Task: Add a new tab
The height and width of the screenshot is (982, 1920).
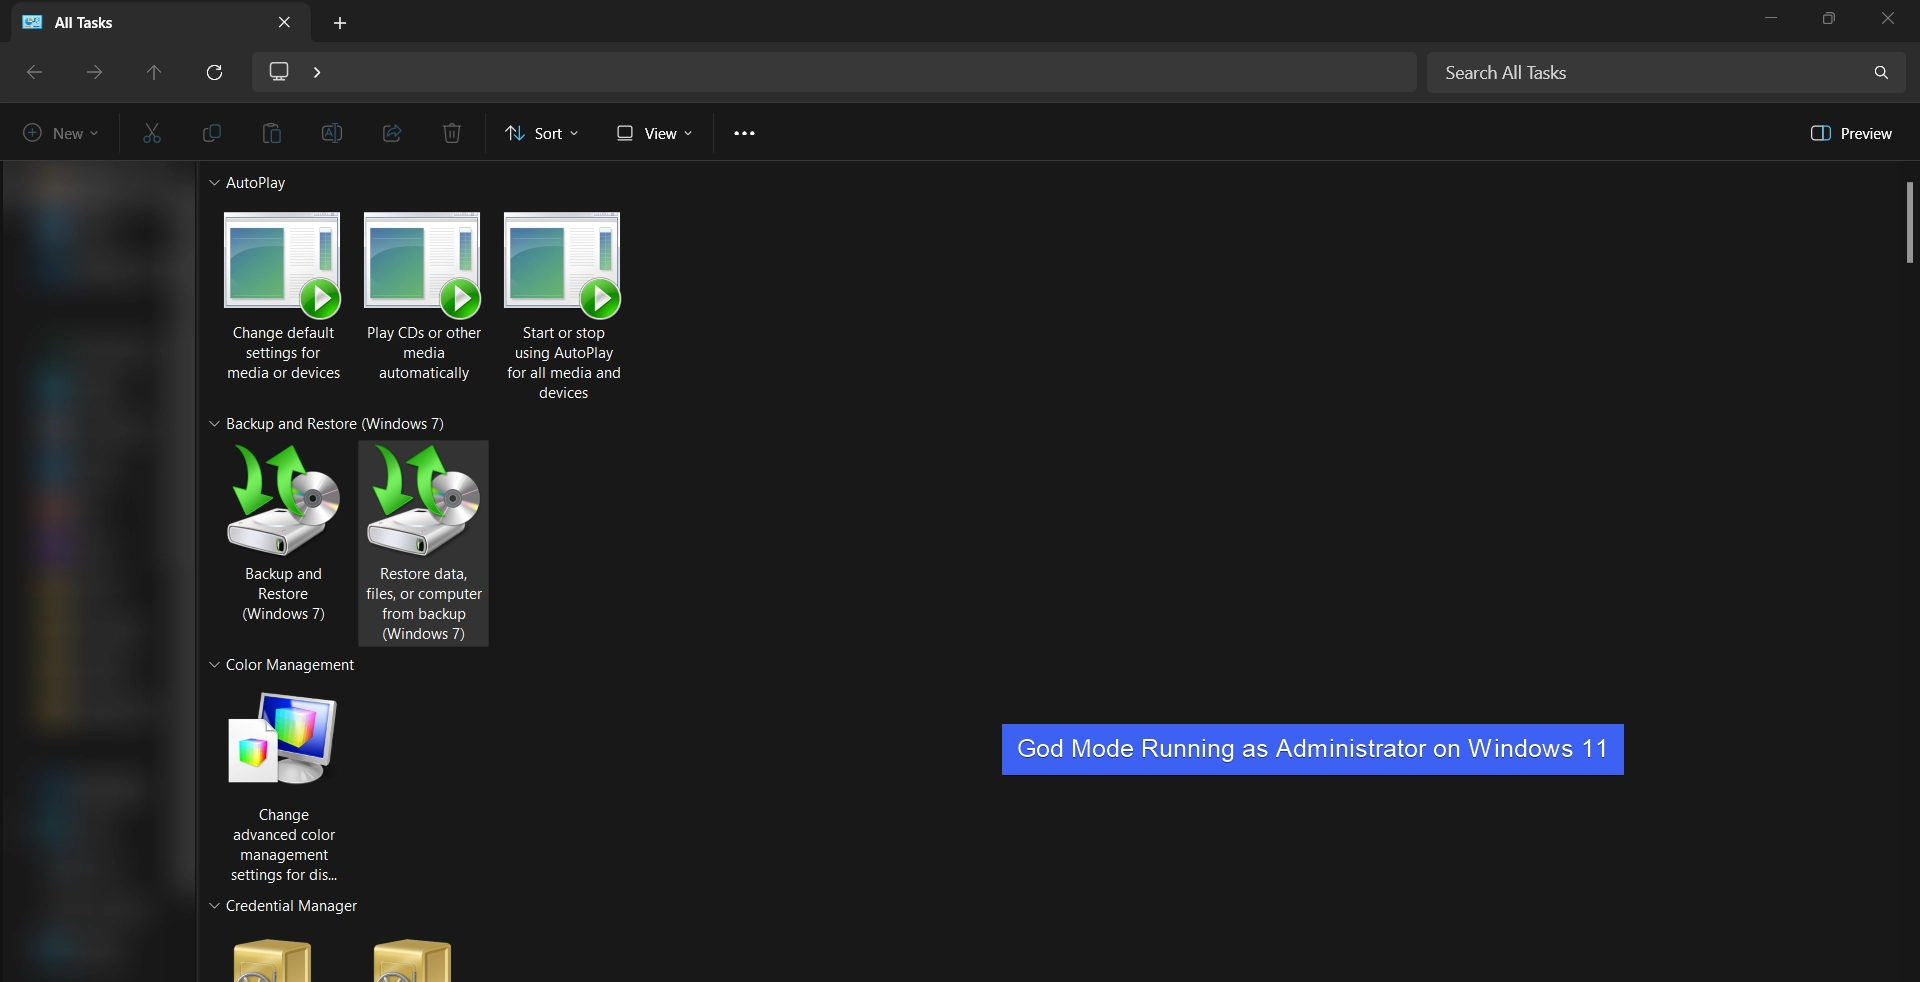Action: (340, 22)
